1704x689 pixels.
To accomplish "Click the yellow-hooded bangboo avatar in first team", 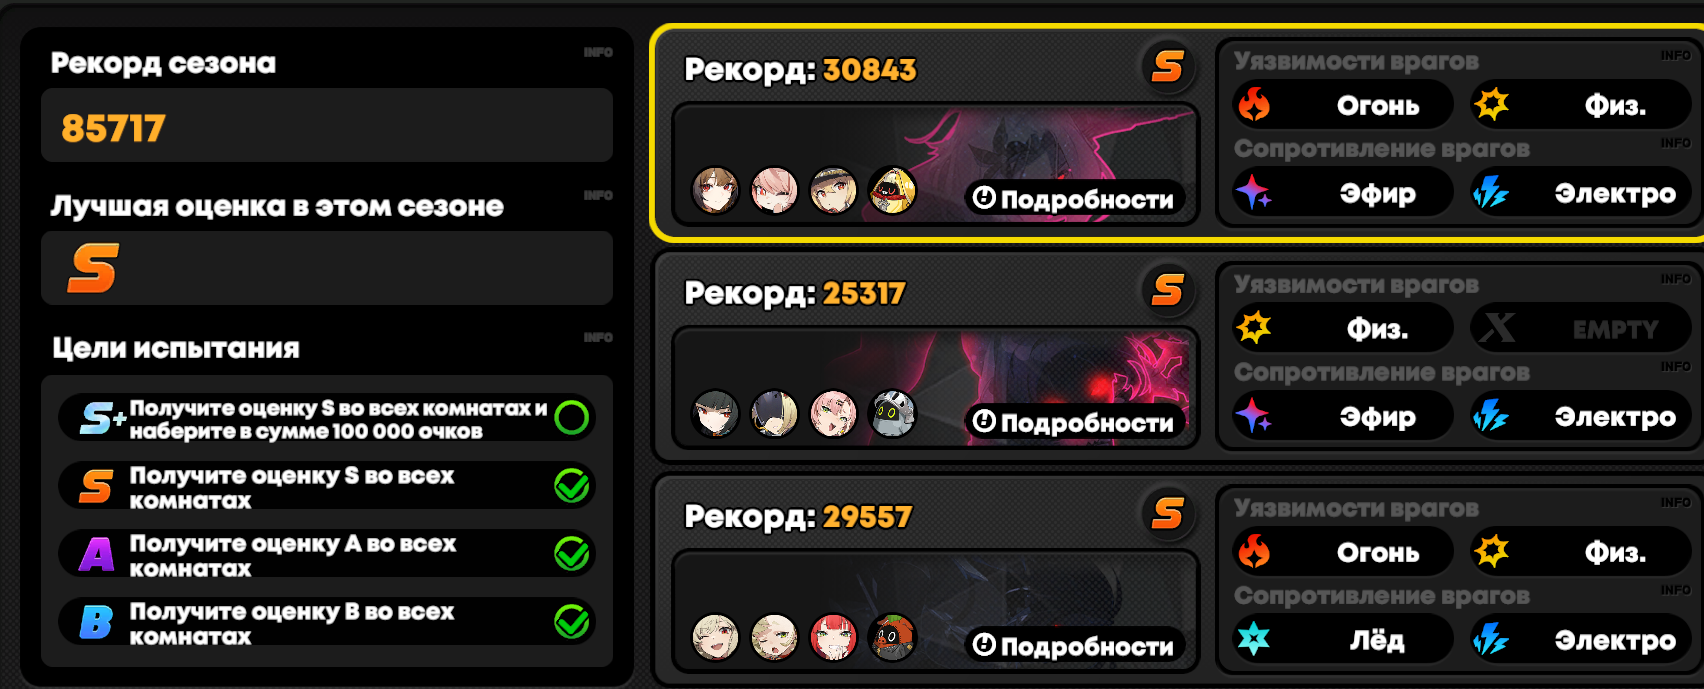I will pos(892,190).
